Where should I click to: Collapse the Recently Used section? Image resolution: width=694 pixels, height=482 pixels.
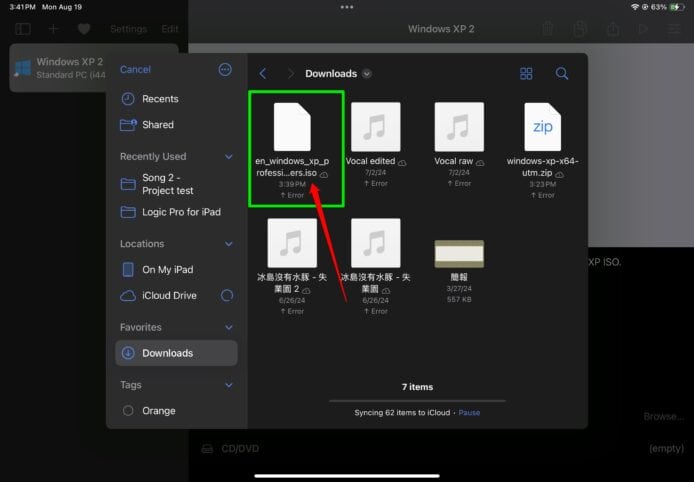(x=228, y=157)
